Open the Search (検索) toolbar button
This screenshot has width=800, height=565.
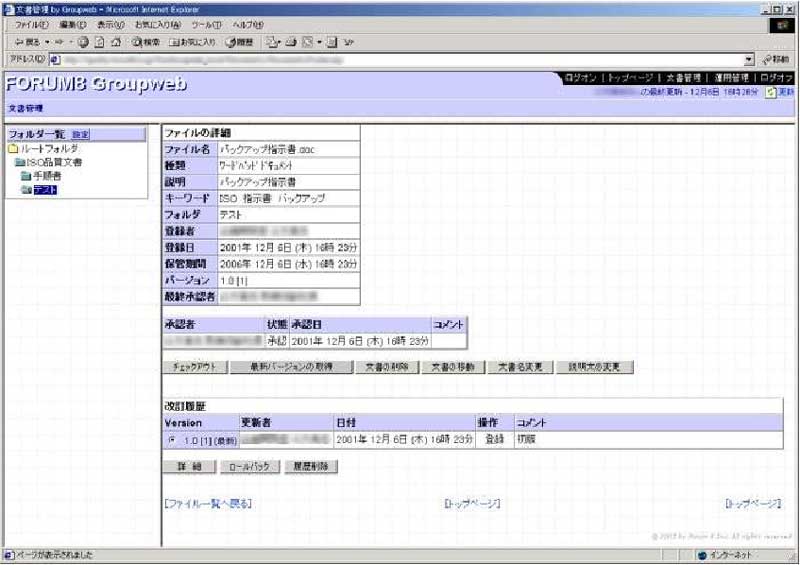point(145,42)
